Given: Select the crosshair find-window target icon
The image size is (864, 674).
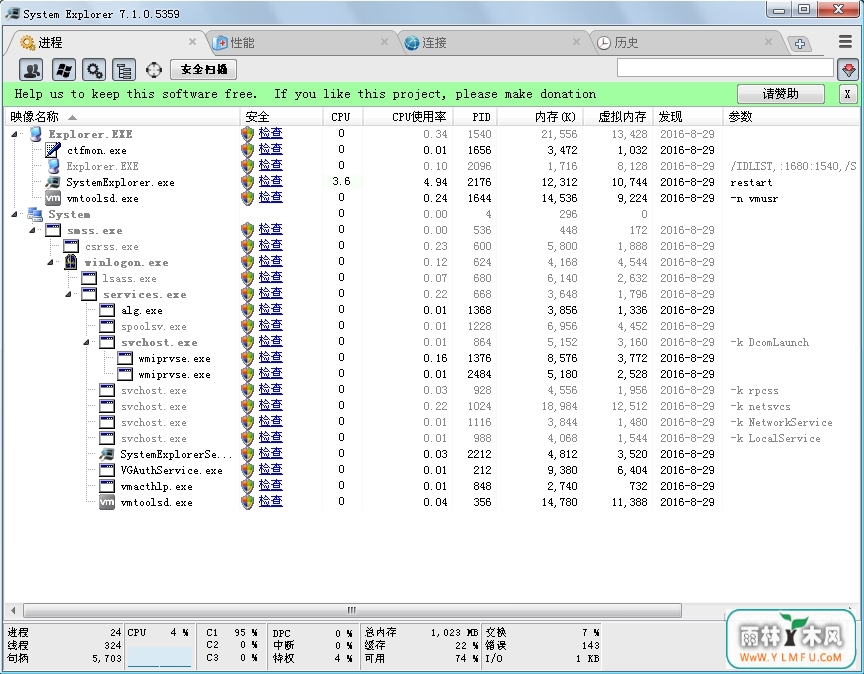Looking at the screenshot, I should click(x=154, y=70).
